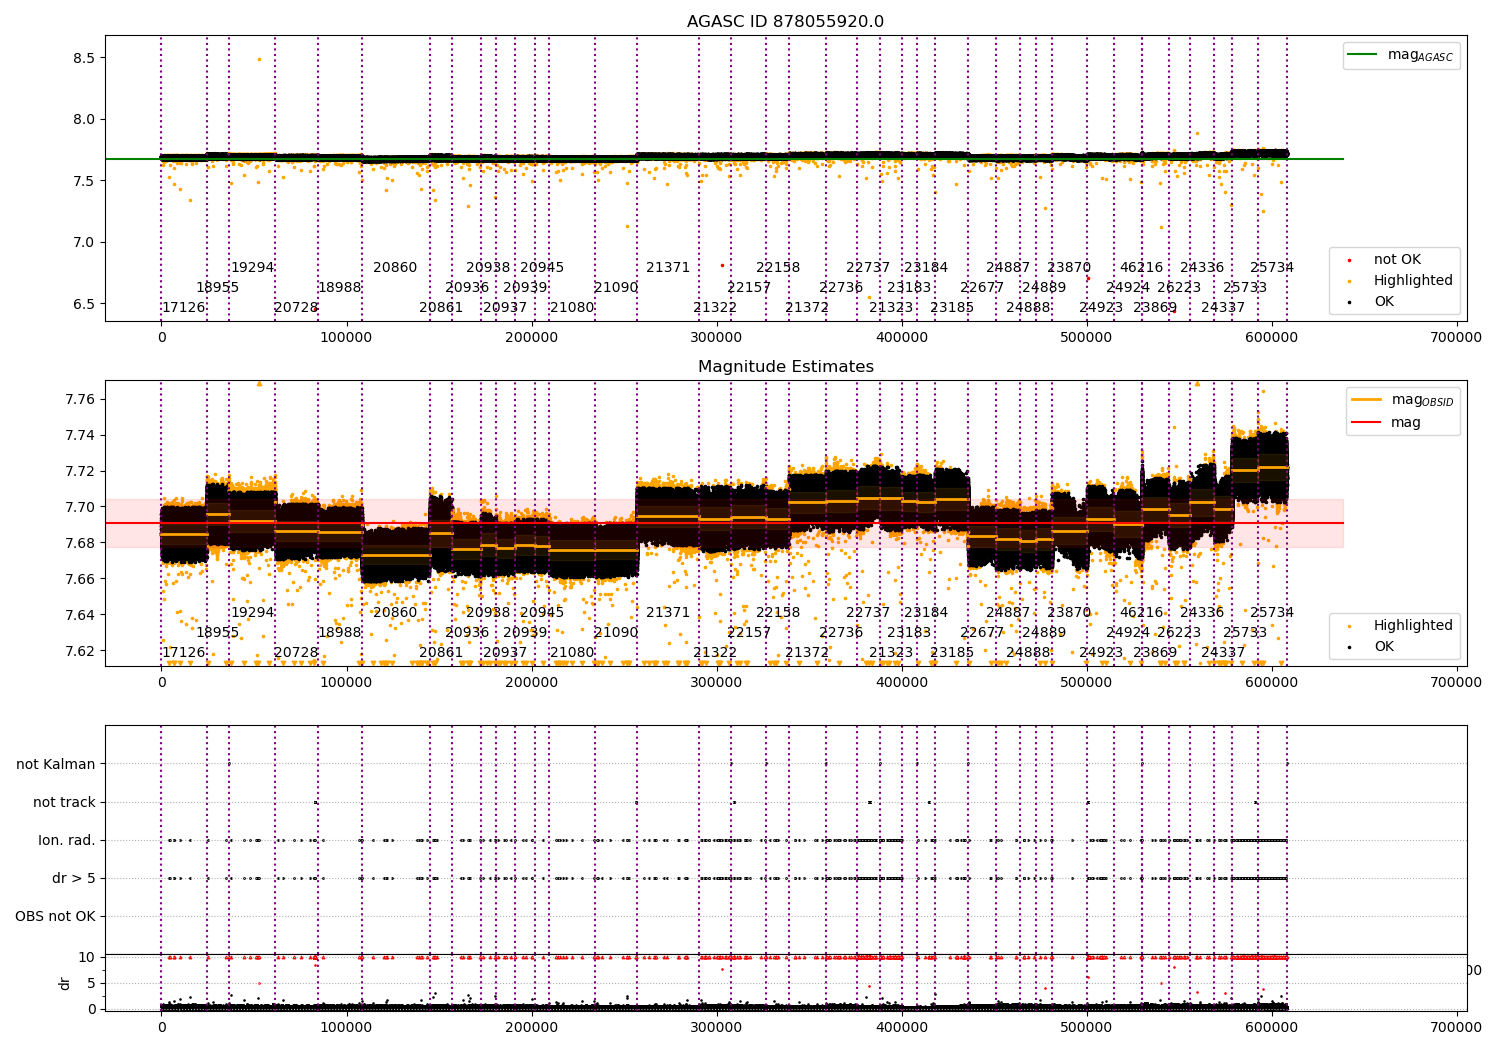Viewport: 1500px width, 1050px height.
Task: Click obsid label 23870 in Magnitude Estimates plot
Action: pos(1069,612)
